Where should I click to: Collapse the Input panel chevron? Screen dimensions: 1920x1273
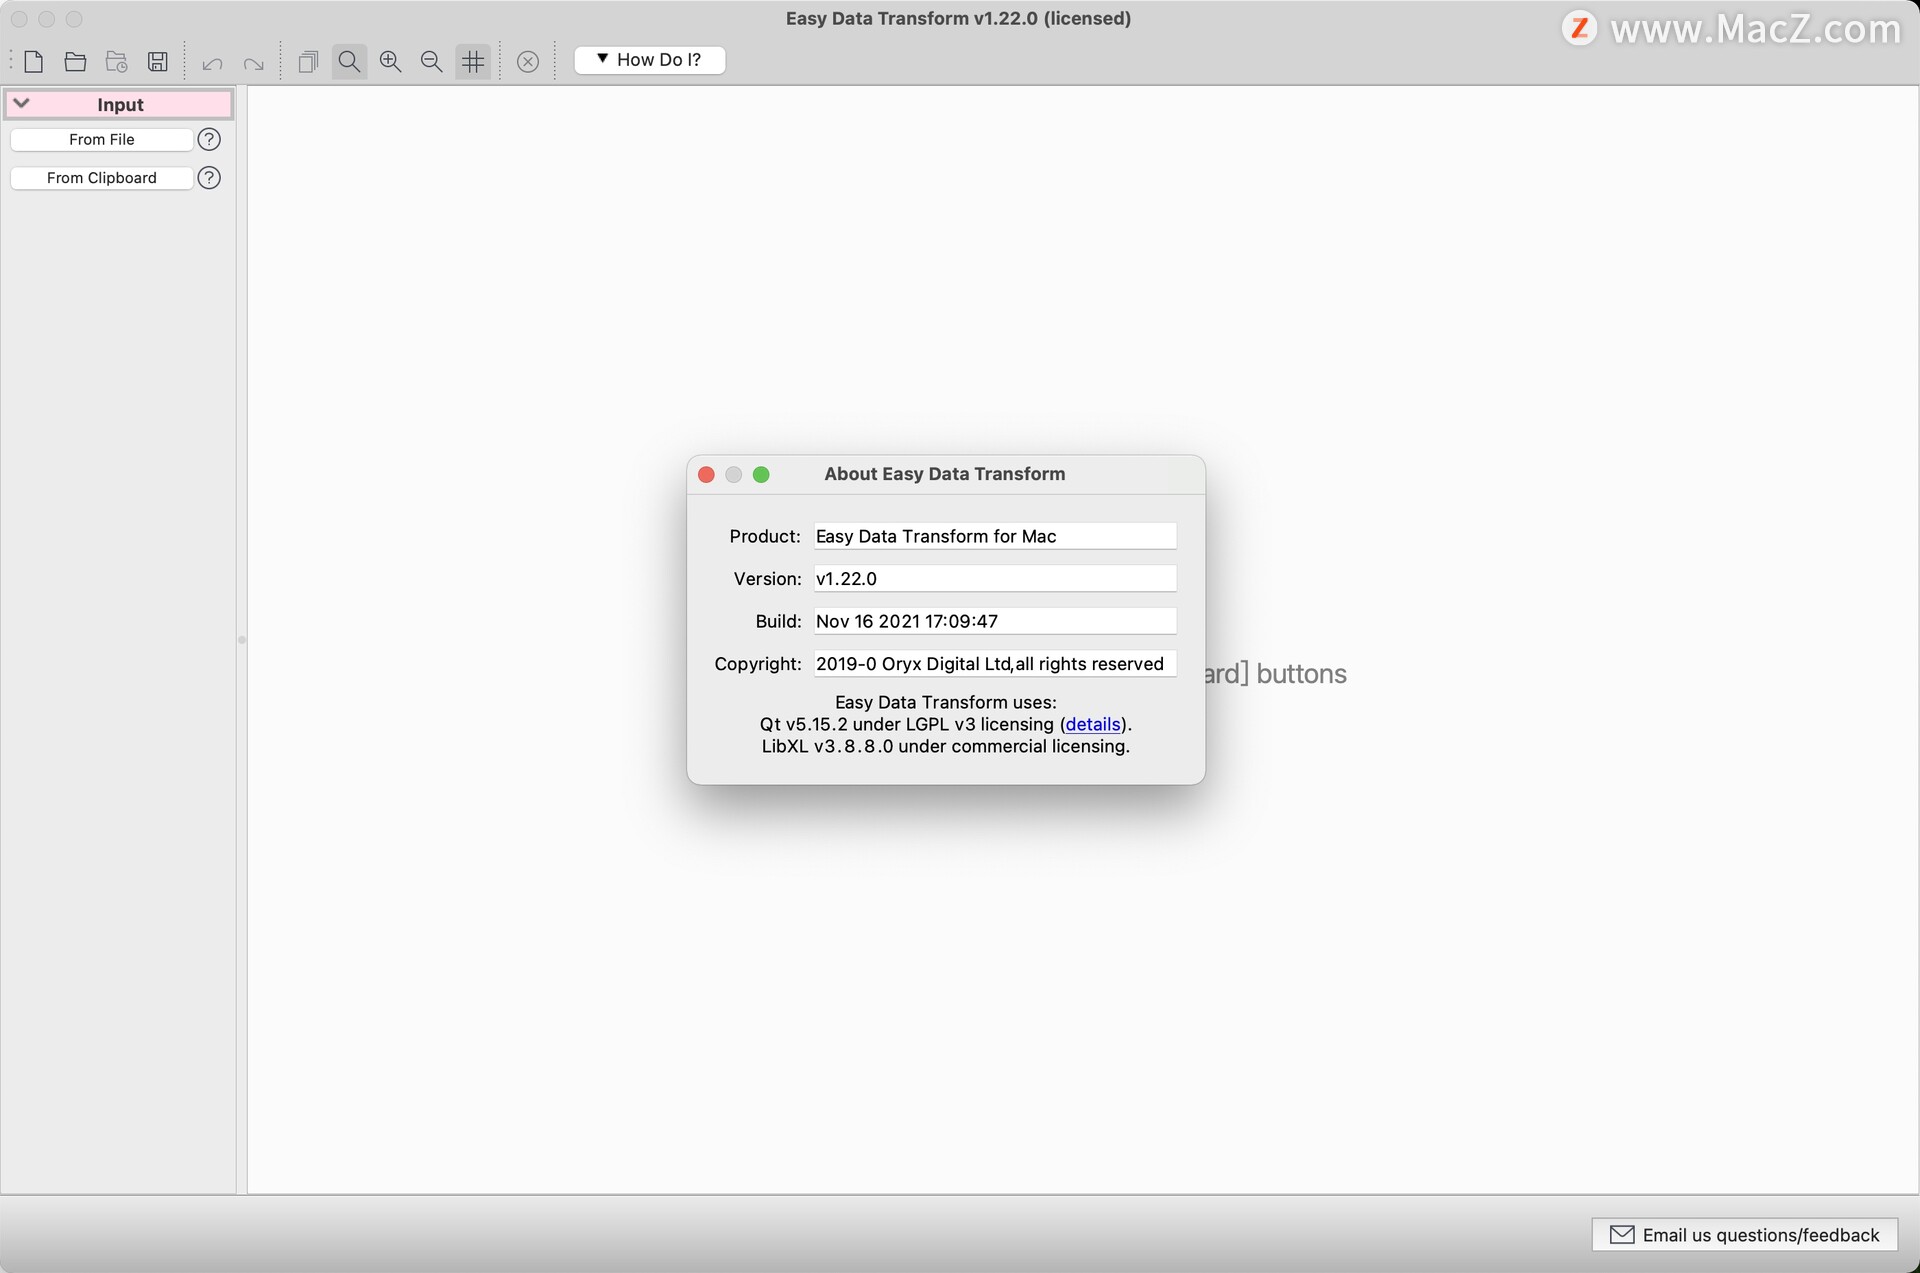pos(21,103)
